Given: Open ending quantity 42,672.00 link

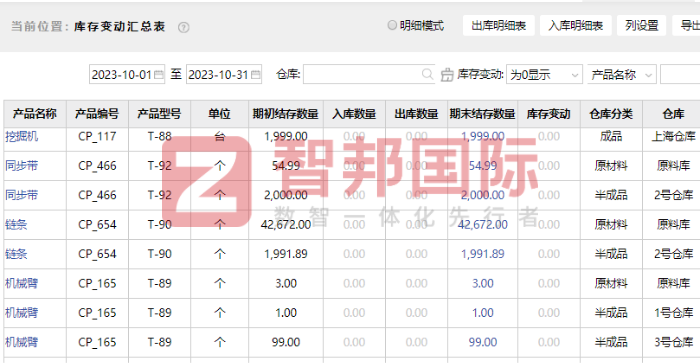Looking at the screenshot, I should pyautogui.click(x=483, y=224).
